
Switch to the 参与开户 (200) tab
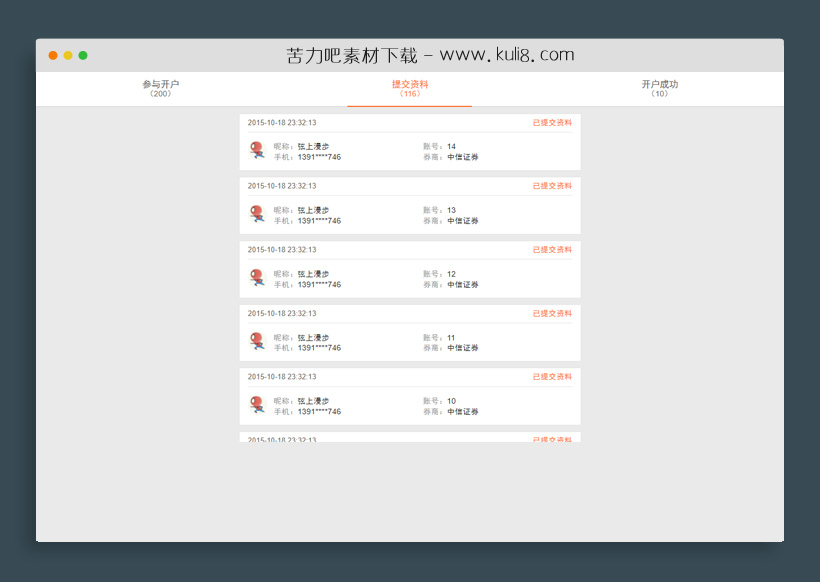coord(161,89)
